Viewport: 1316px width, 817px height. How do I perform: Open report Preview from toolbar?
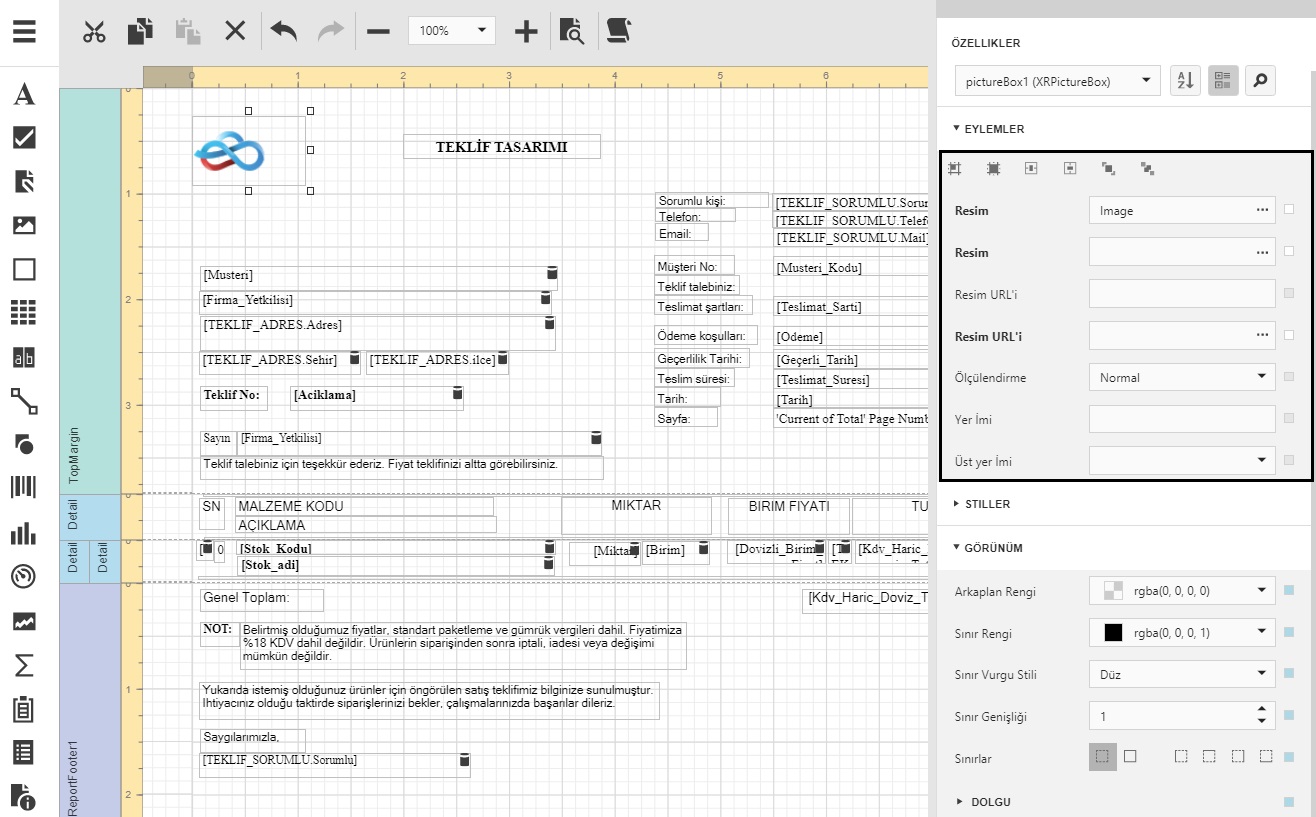(571, 31)
